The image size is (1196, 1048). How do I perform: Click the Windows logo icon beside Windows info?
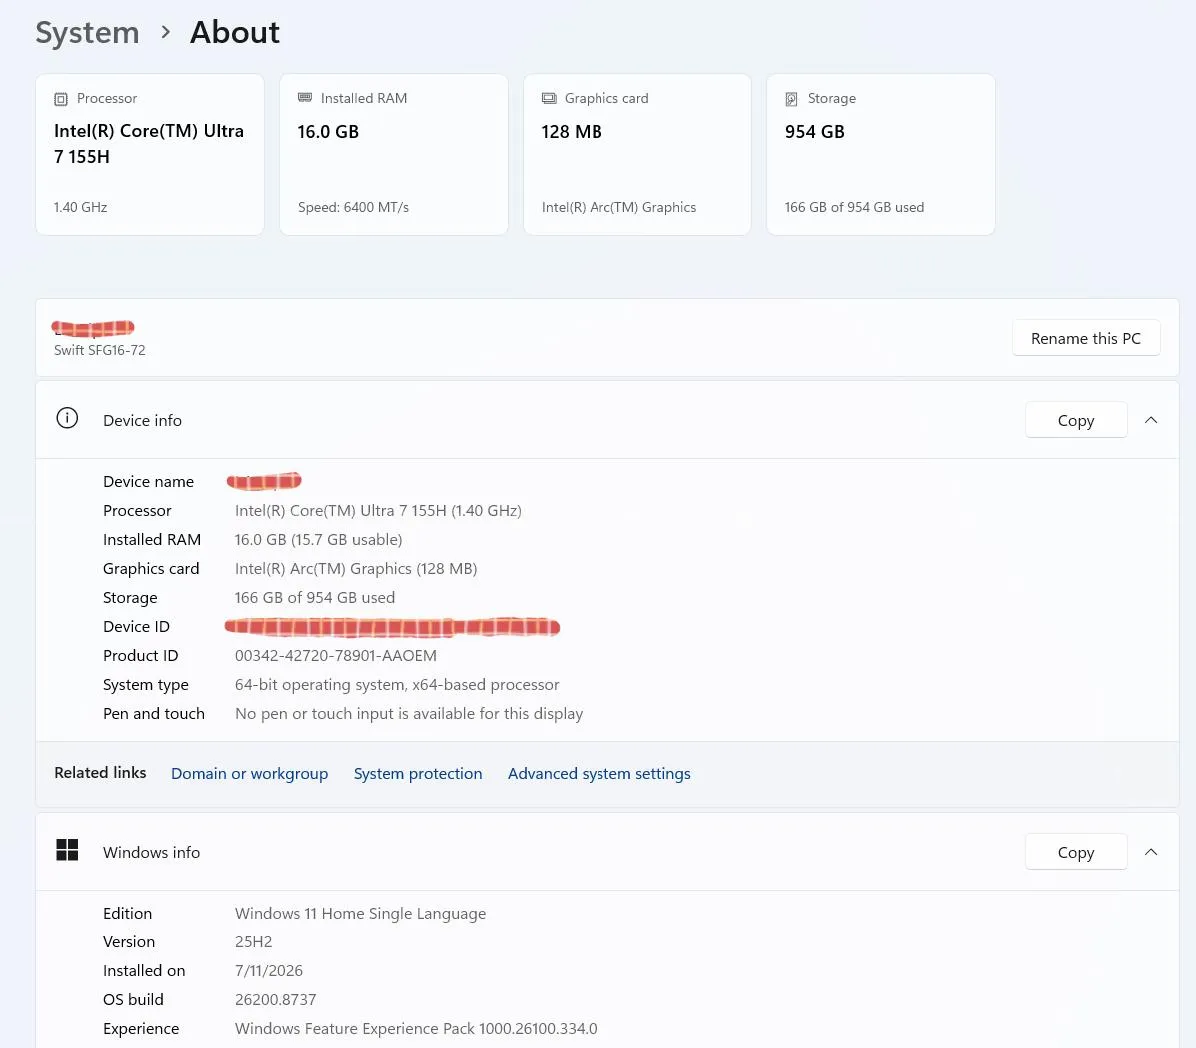tap(67, 850)
